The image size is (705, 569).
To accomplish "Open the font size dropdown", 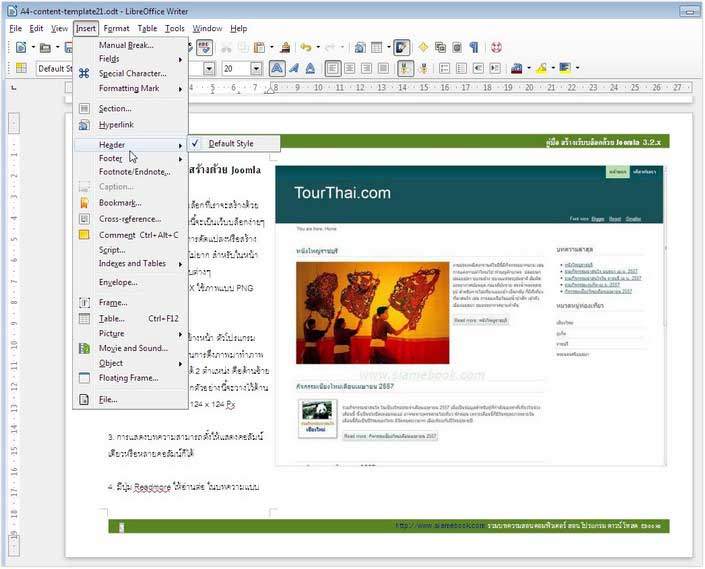I will click(x=256, y=68).
